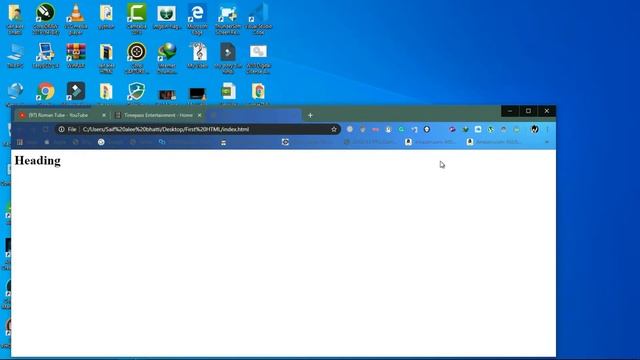Open the This PC desktop icon

coord(15,56)
